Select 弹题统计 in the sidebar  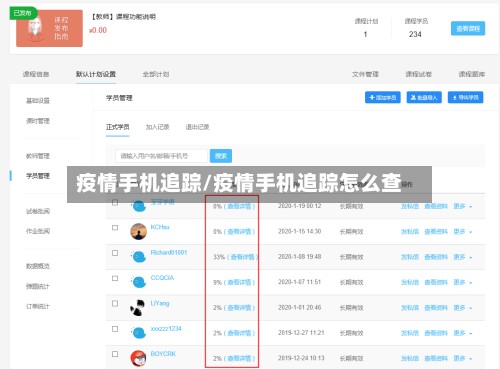point(38,286)
